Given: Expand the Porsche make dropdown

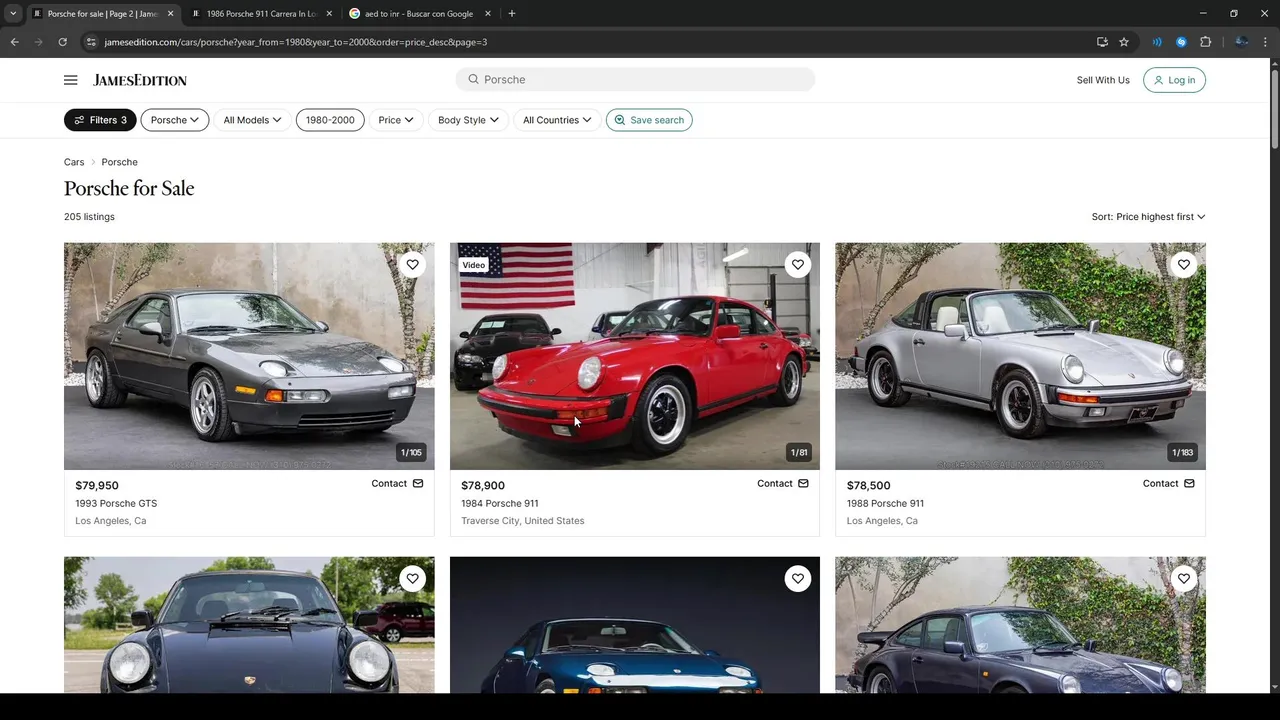Looking at the screenshot, I should point(174,120).
